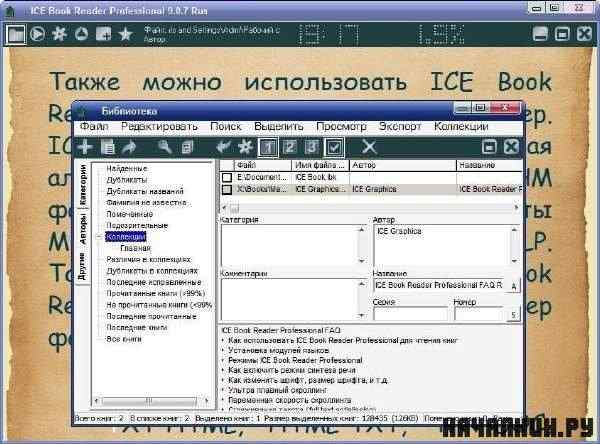Image resolution: width=600 pixels, height=444 pixels.
Task: Select Найденные in the tree
Action: (x=127, y=168)
